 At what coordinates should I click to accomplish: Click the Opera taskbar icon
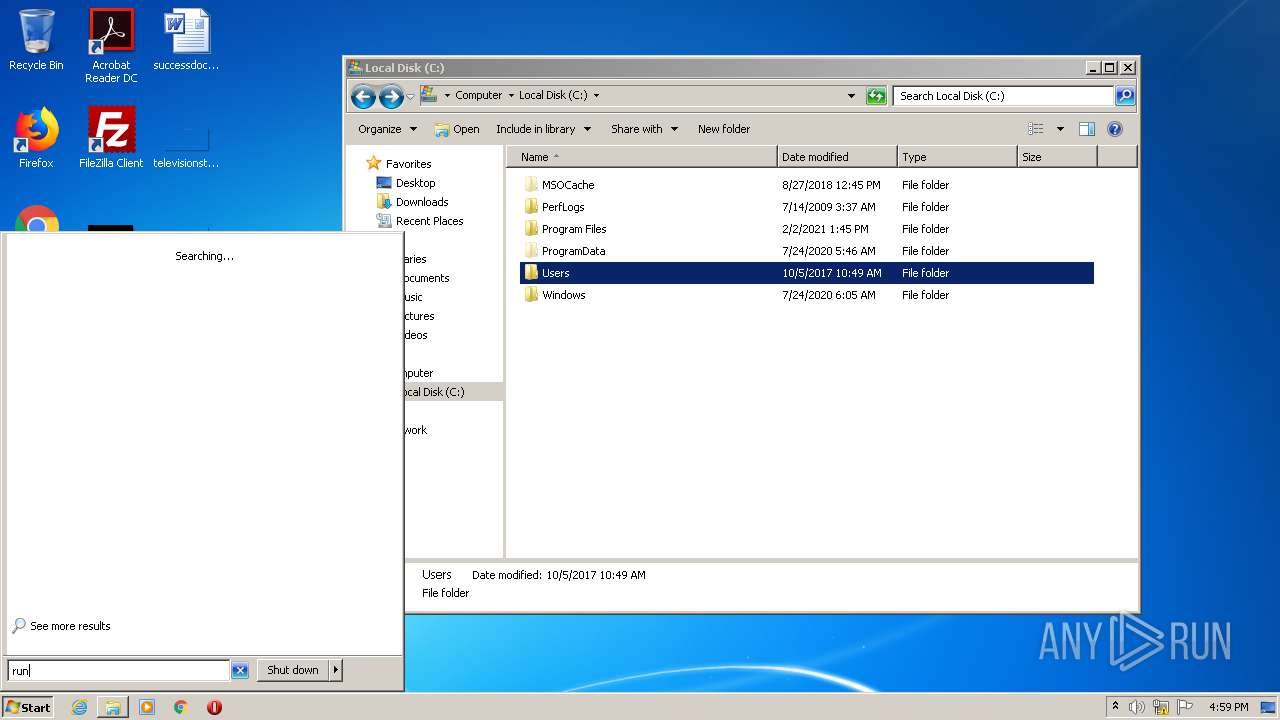214,707
